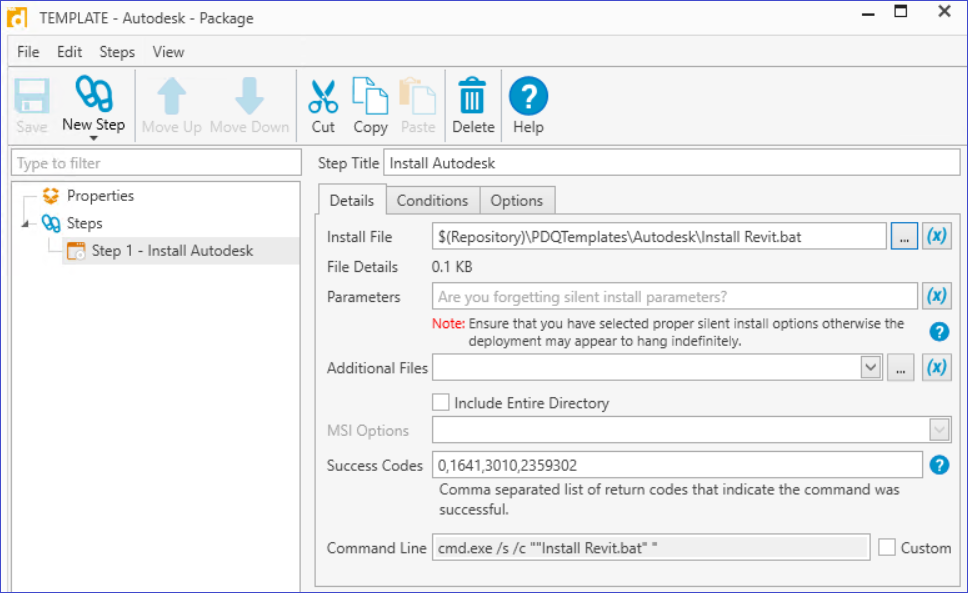Click the Command Line text field
The width and height of the screenshot is (968, 593).
pyautogui.click(x=651, y=547)
